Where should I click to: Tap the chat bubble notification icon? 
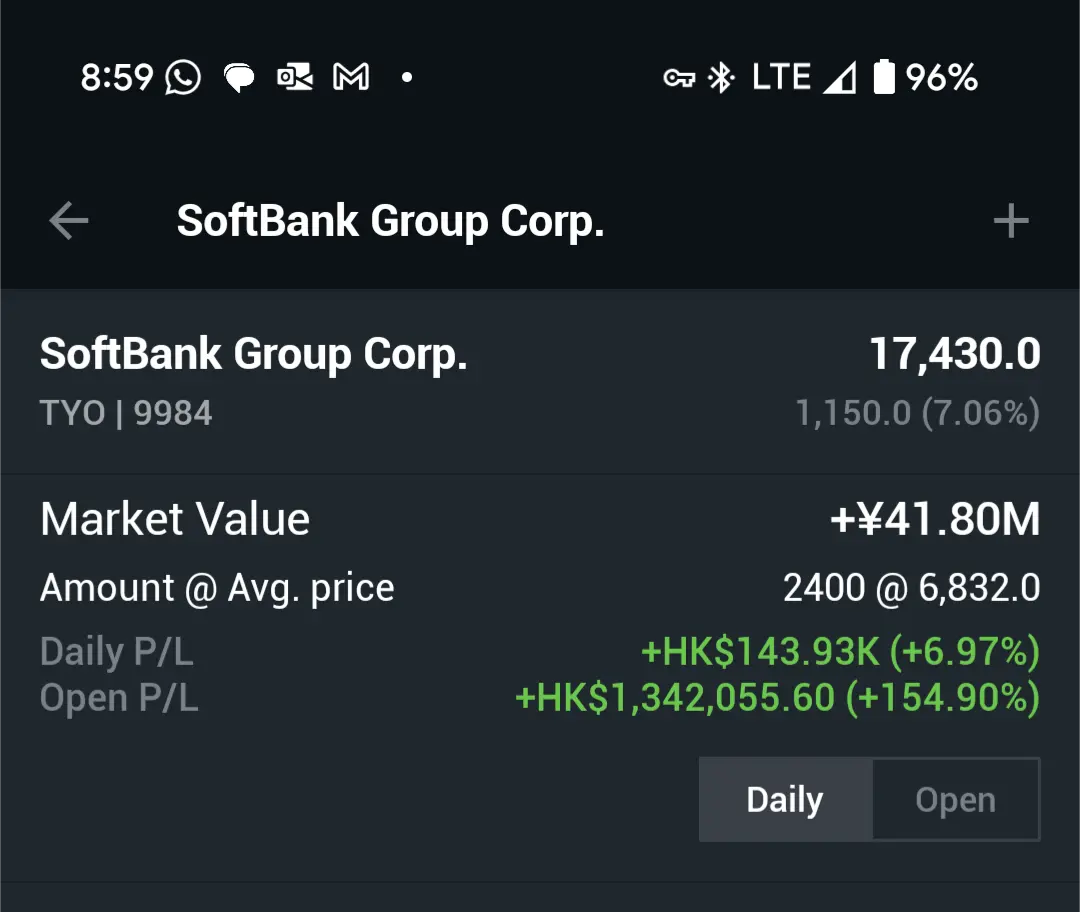(x=239, y=77)
